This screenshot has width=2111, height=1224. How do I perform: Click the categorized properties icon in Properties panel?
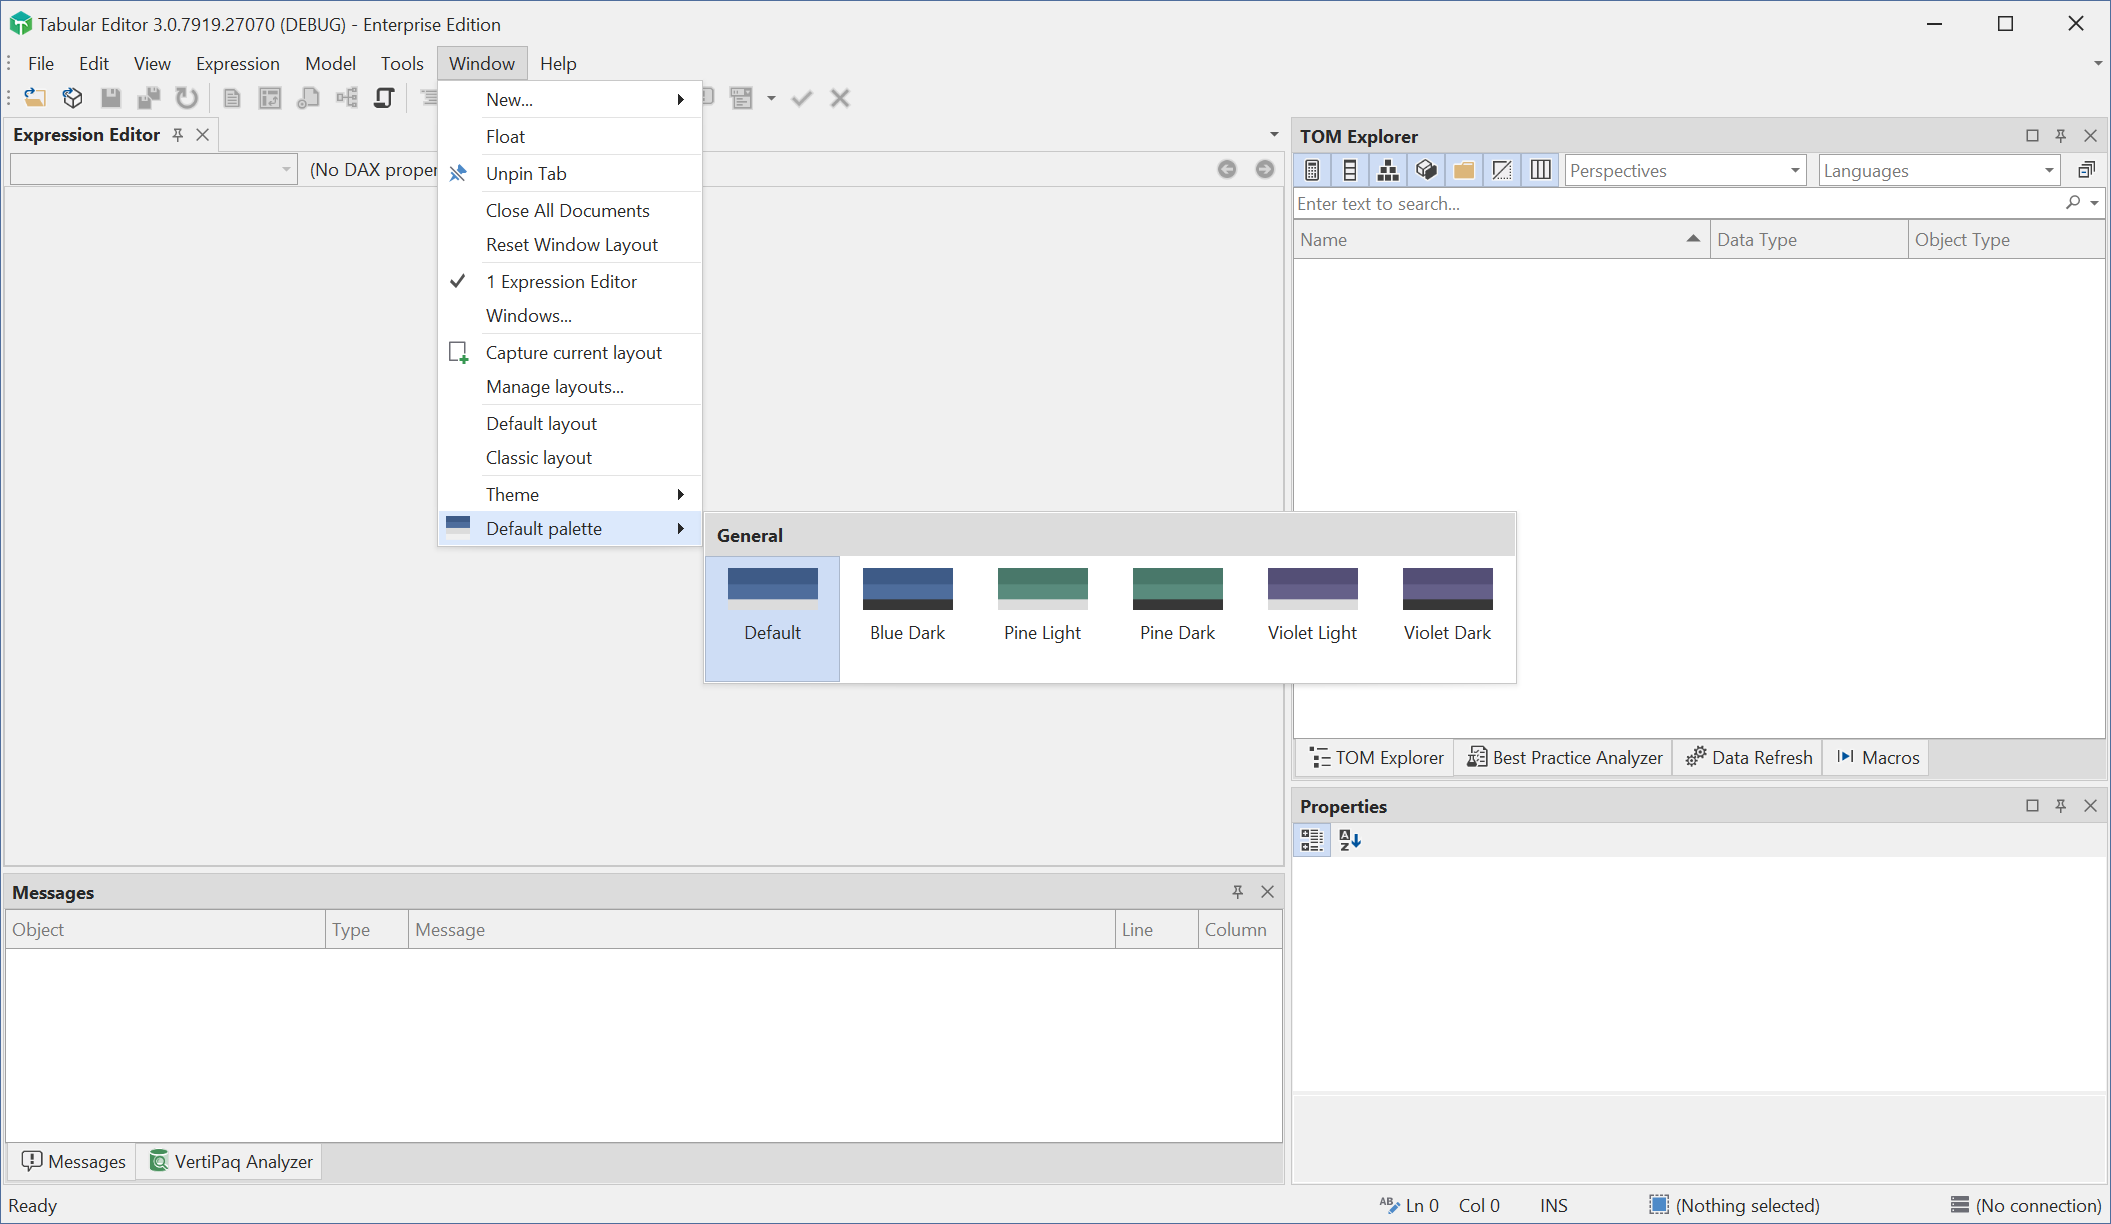tap(1311, 841)
